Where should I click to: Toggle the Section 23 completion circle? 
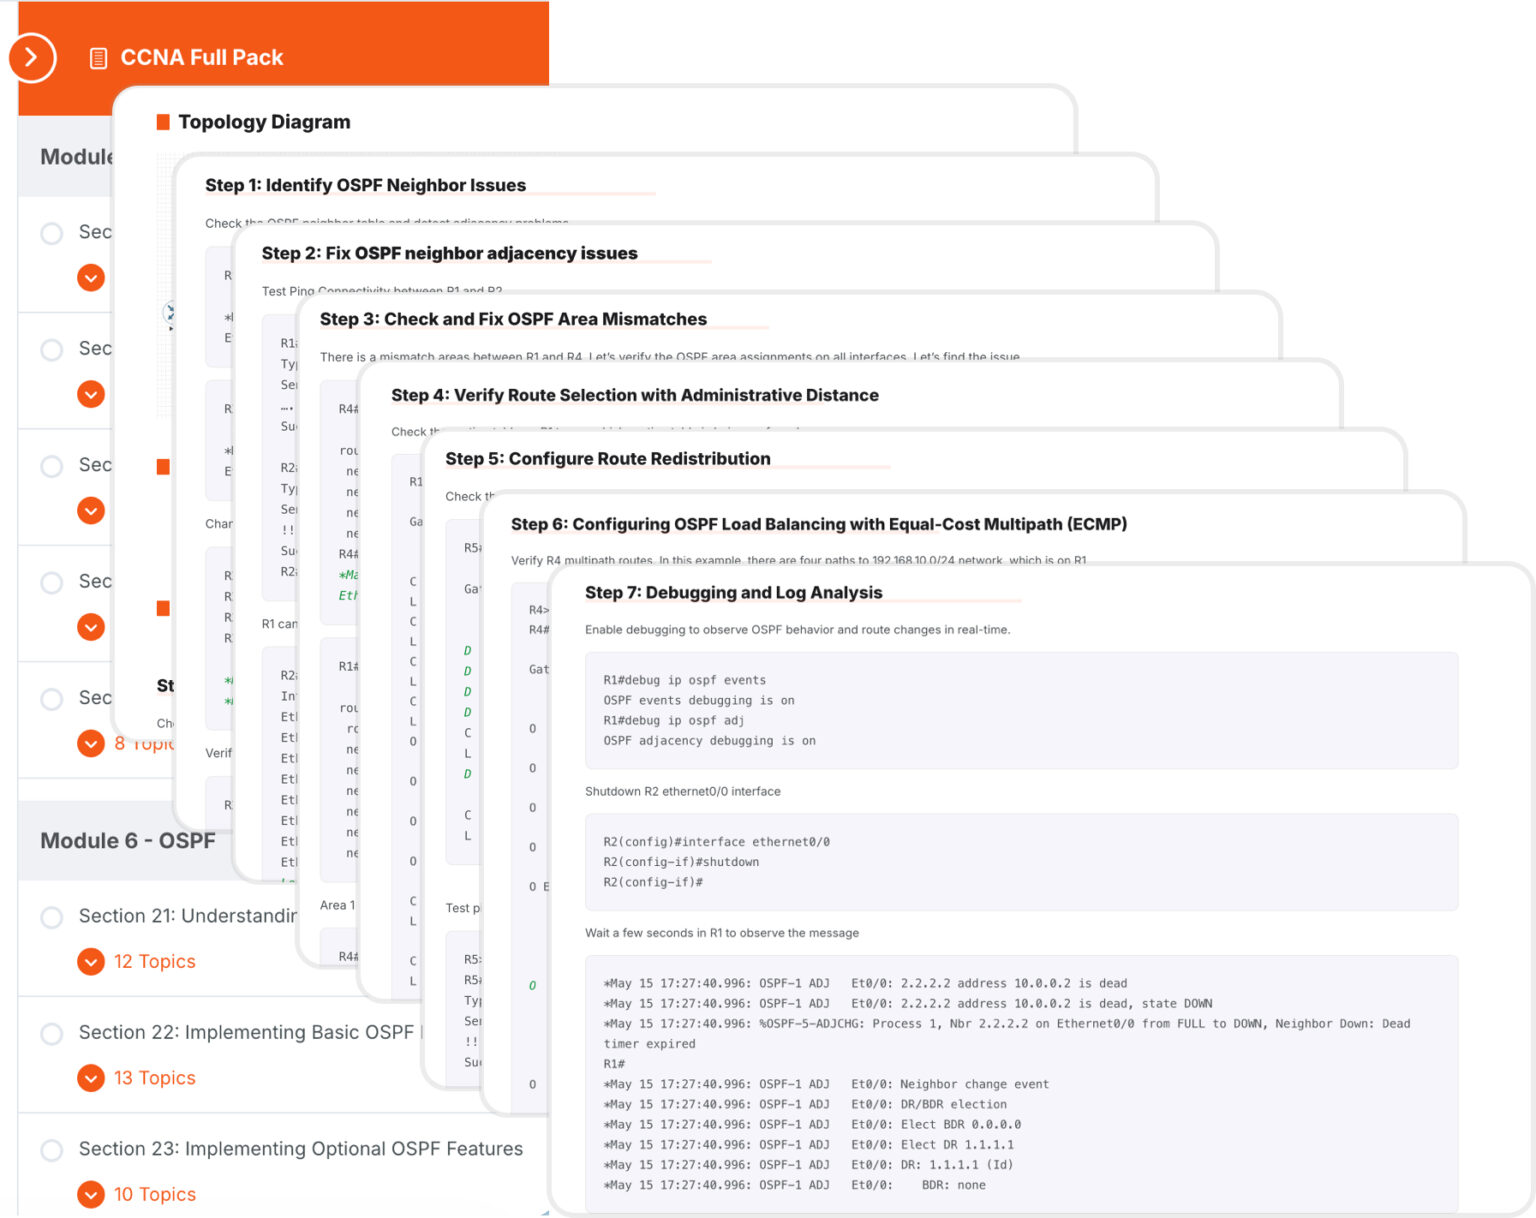point(52,1150)
